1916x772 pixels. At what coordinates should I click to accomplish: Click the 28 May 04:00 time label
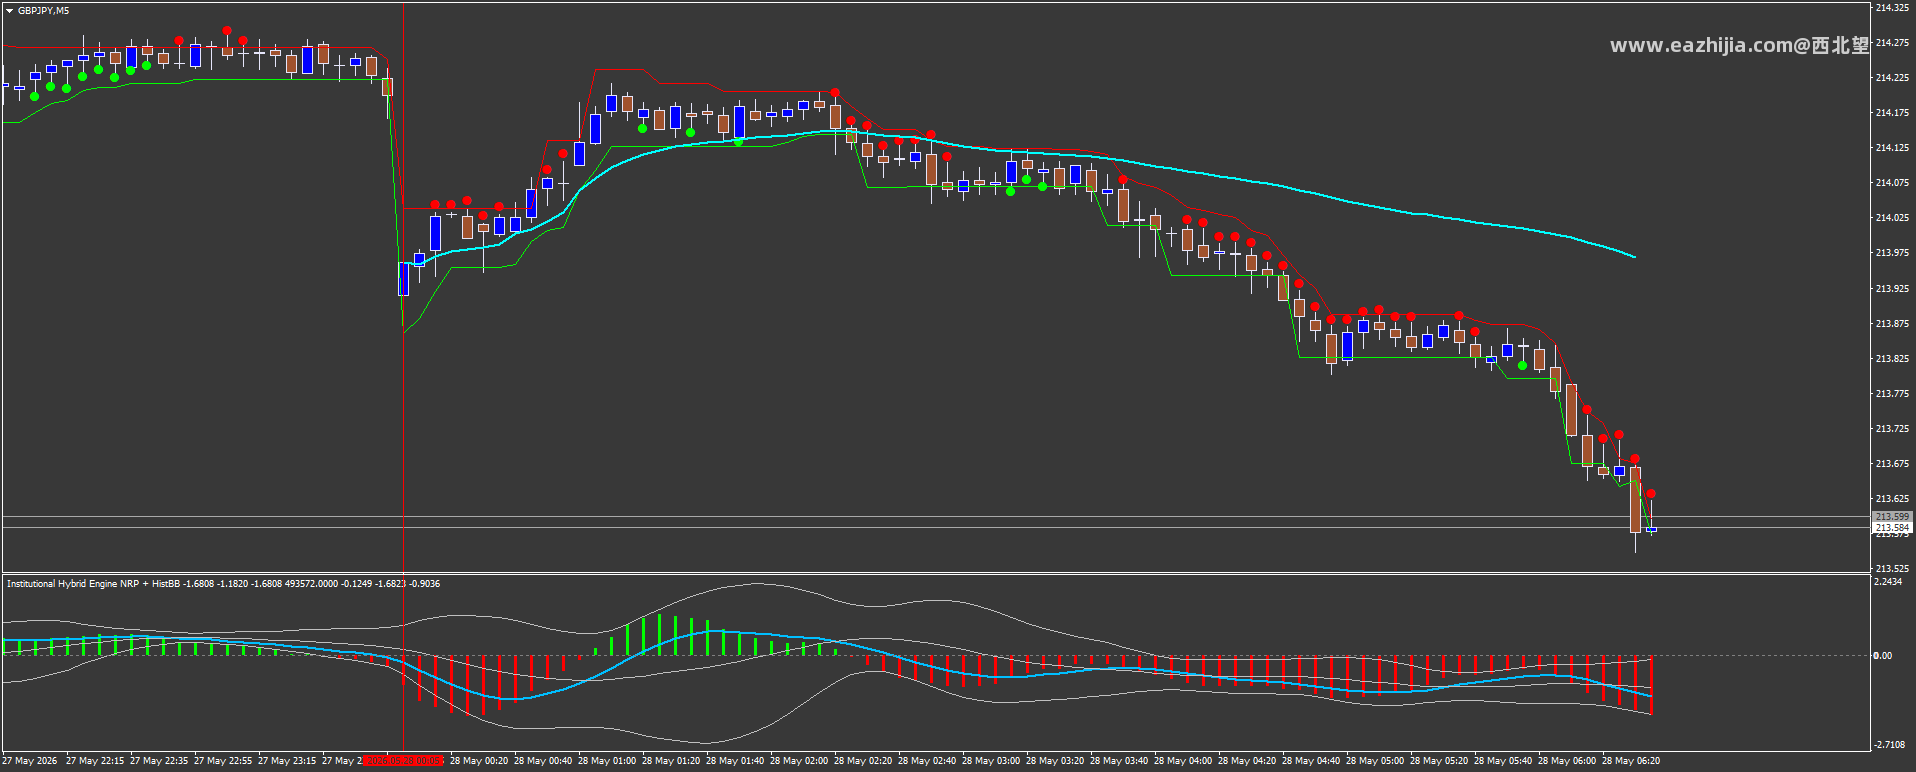1183,761
